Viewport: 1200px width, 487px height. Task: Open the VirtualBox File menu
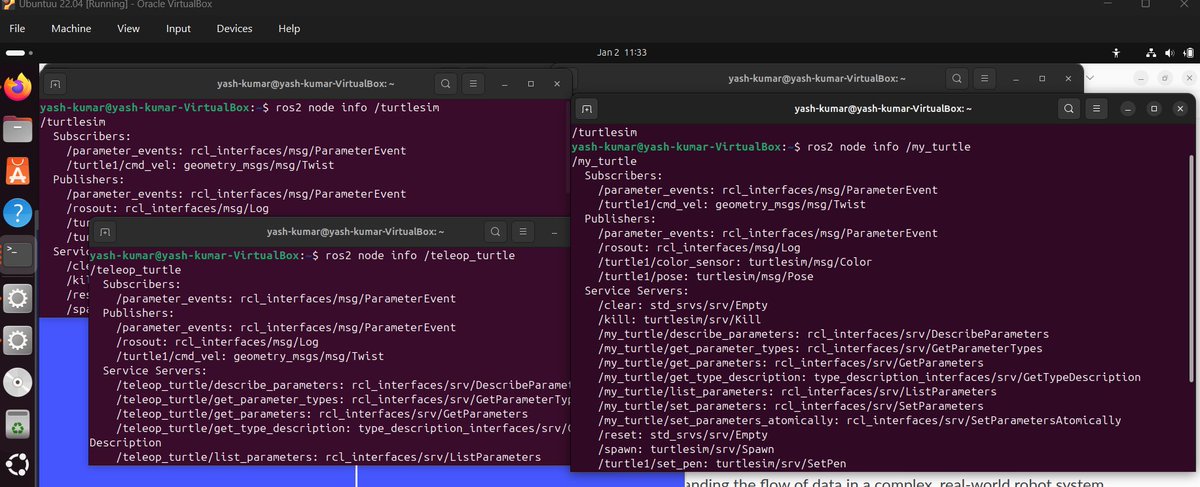tap(19, 29)
